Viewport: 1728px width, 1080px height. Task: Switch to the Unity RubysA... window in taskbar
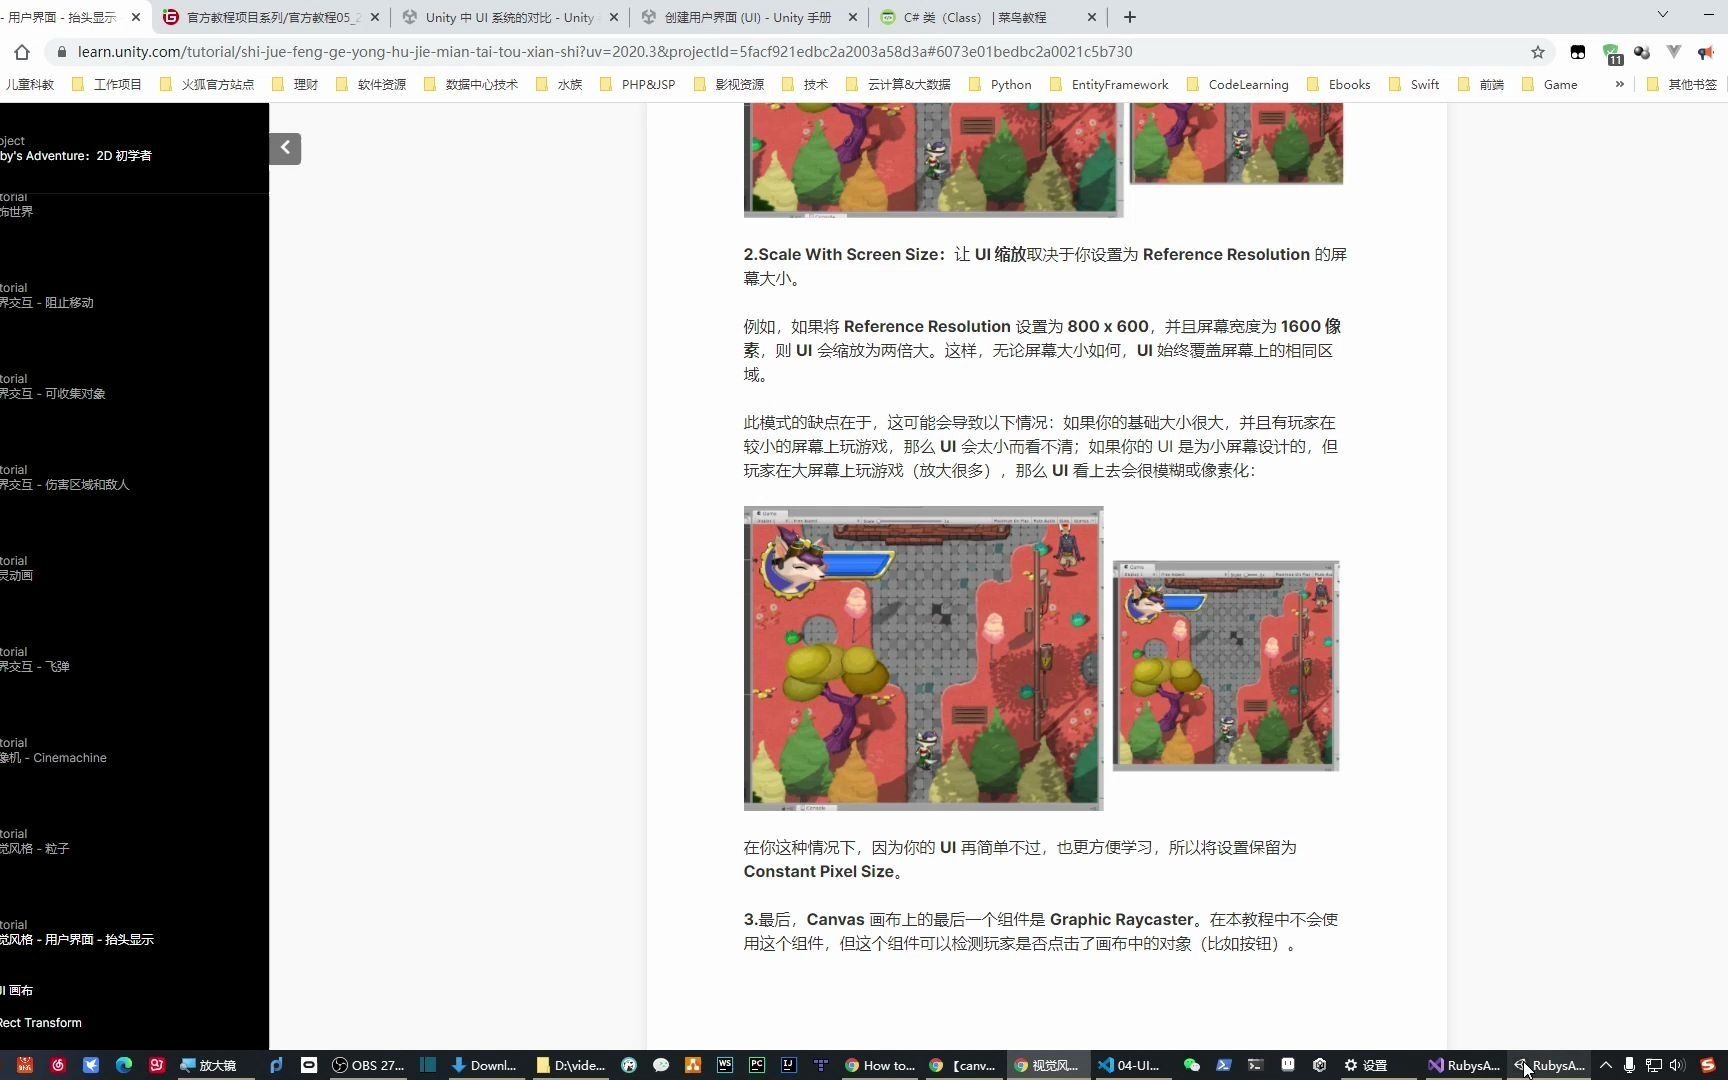[1550, 1065]
